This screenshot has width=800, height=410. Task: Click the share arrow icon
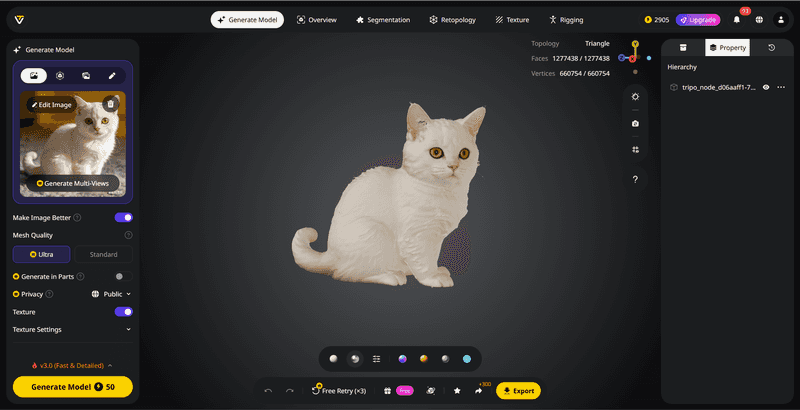478,391
